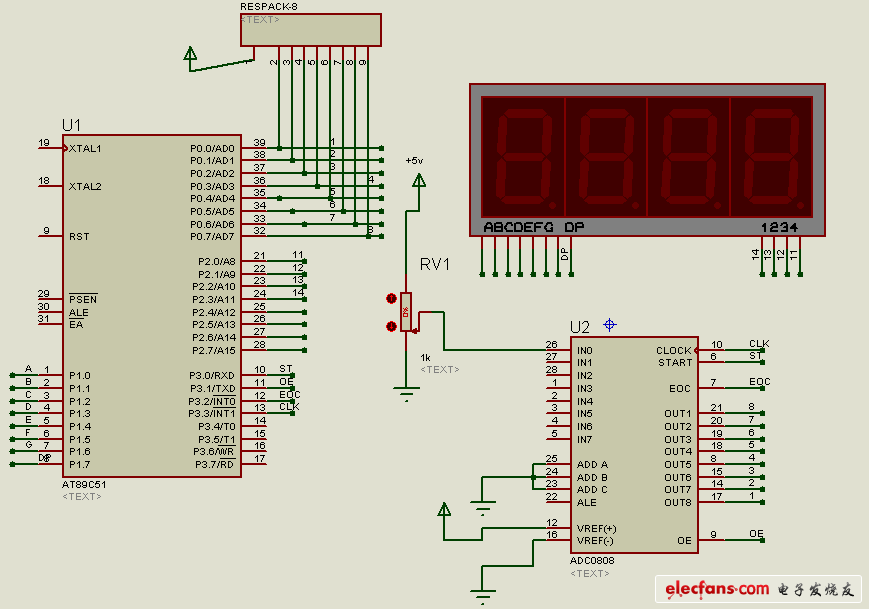The height and width of the screenshot is (609, 869).
Task: Click the P2.7/A15 pin label
Action: (214, 350)
